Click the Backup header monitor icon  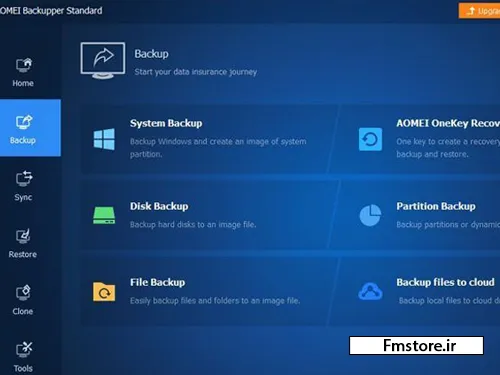click(x=103, y=60)
